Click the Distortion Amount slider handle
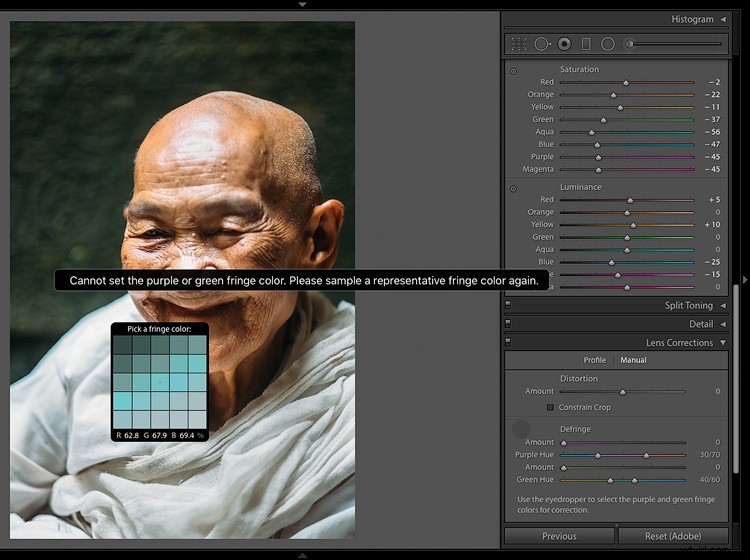 click(x=623, y=392)
